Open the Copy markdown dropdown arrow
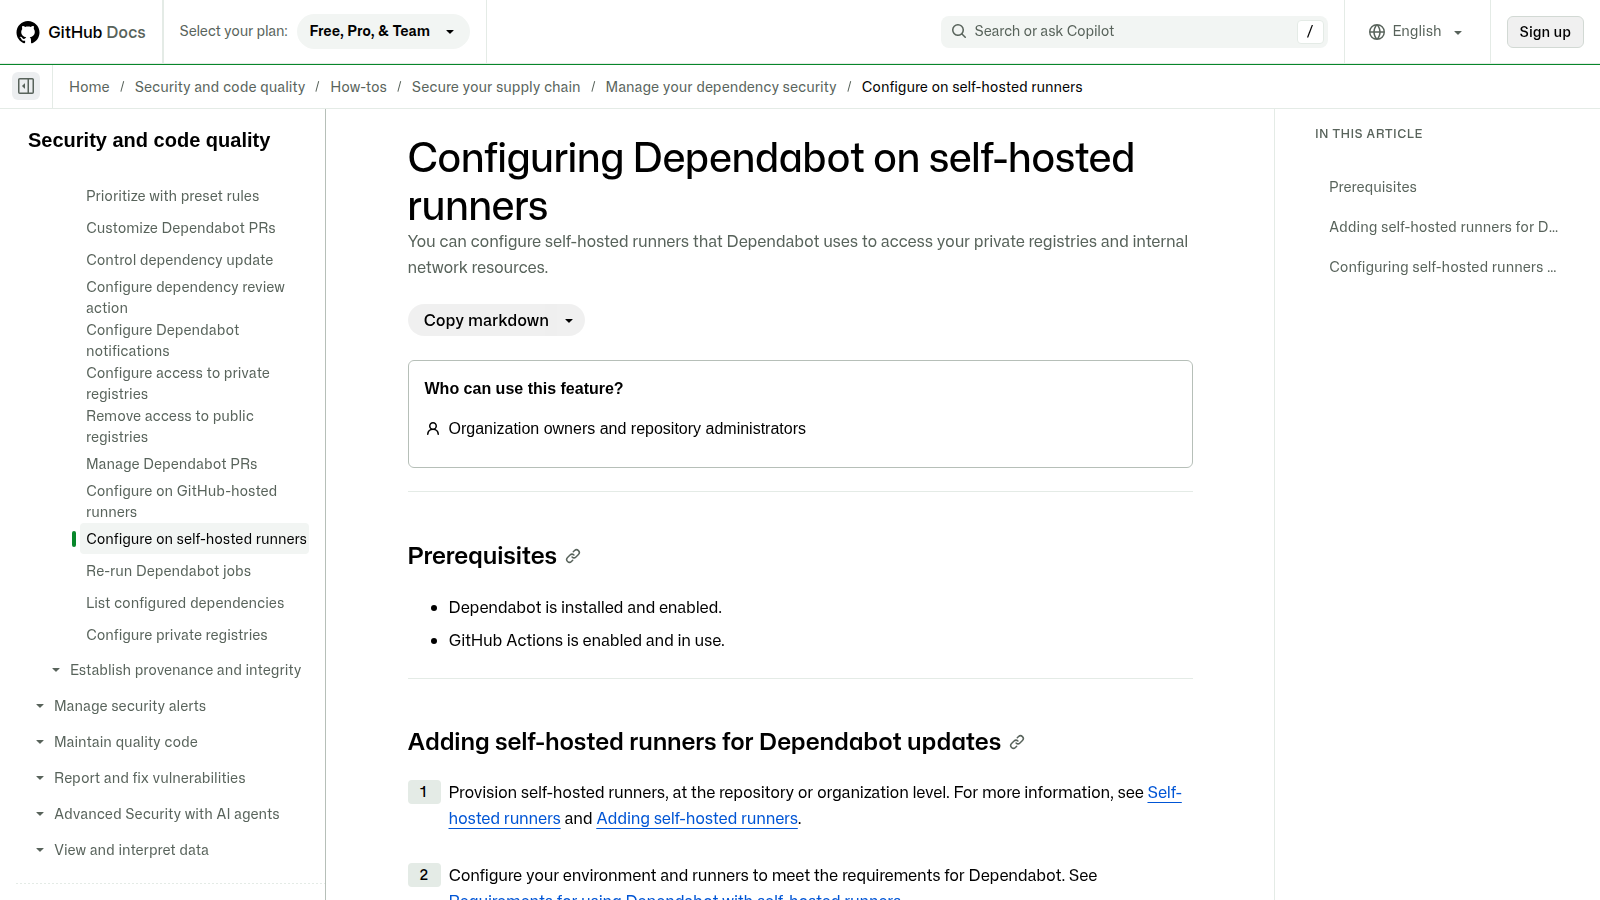The image size is (1600, 900). 569,321
